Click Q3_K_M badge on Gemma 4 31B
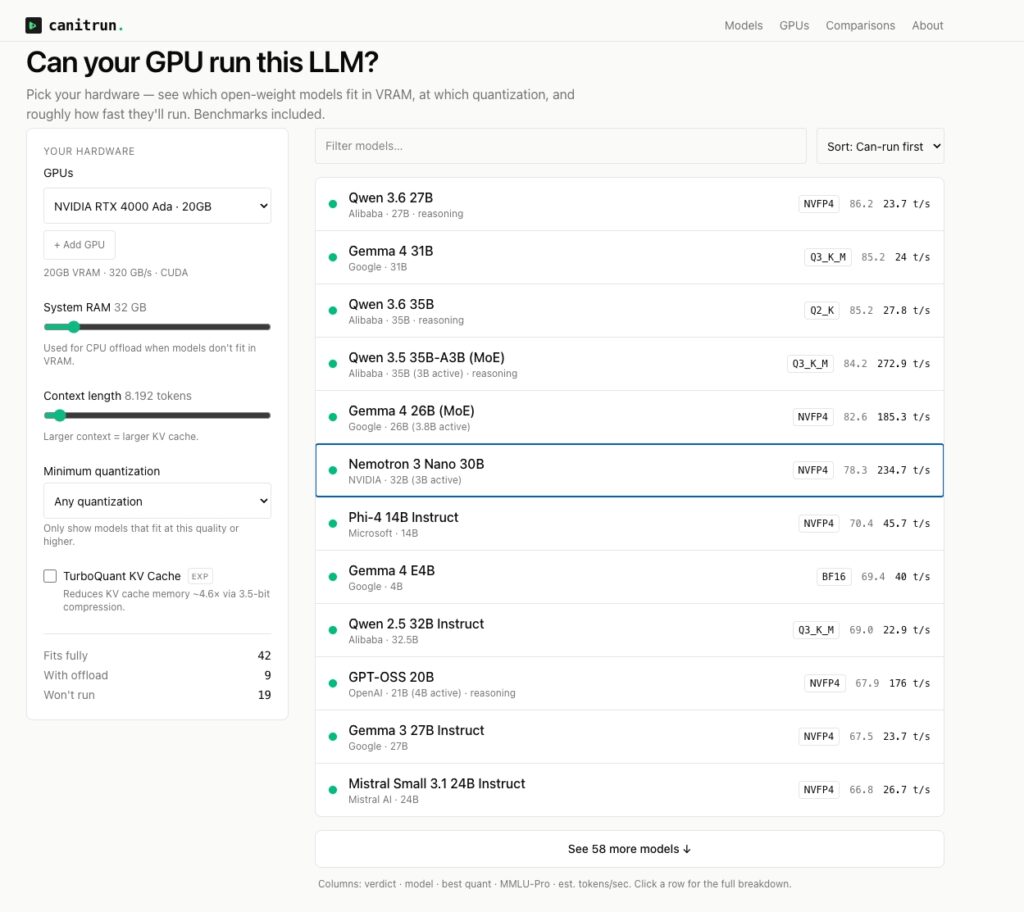 (x=827, y=257)
